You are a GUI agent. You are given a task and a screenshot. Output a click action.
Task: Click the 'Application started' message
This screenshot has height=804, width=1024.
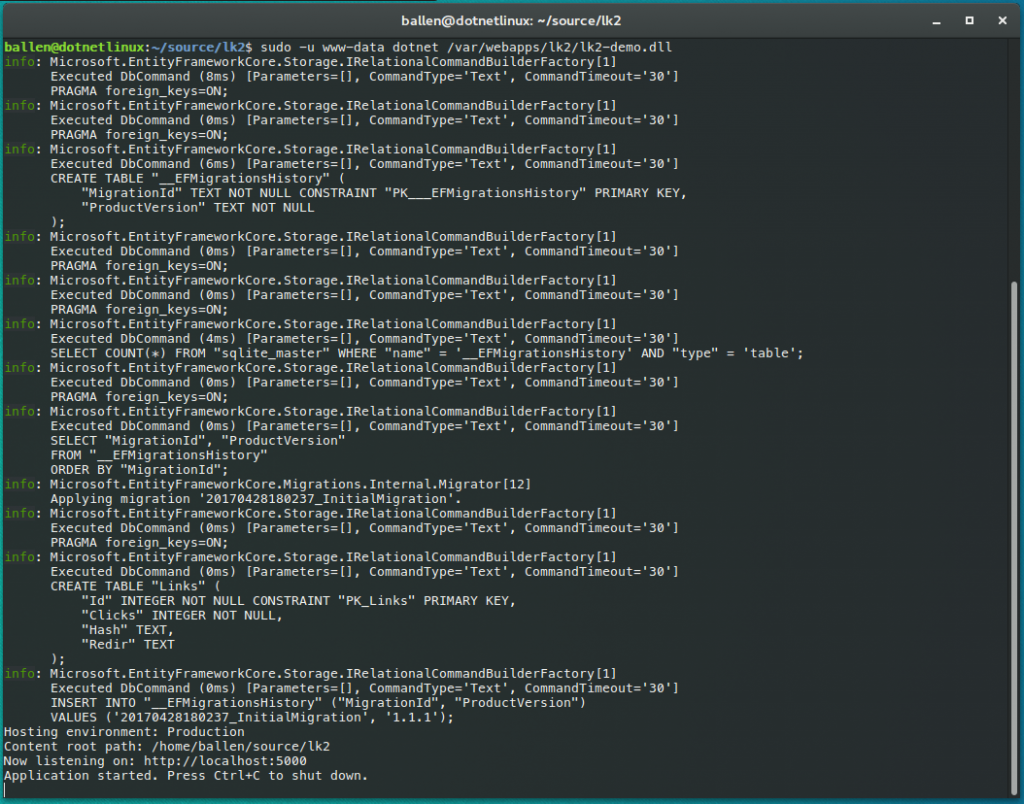(x=185, y=775)
